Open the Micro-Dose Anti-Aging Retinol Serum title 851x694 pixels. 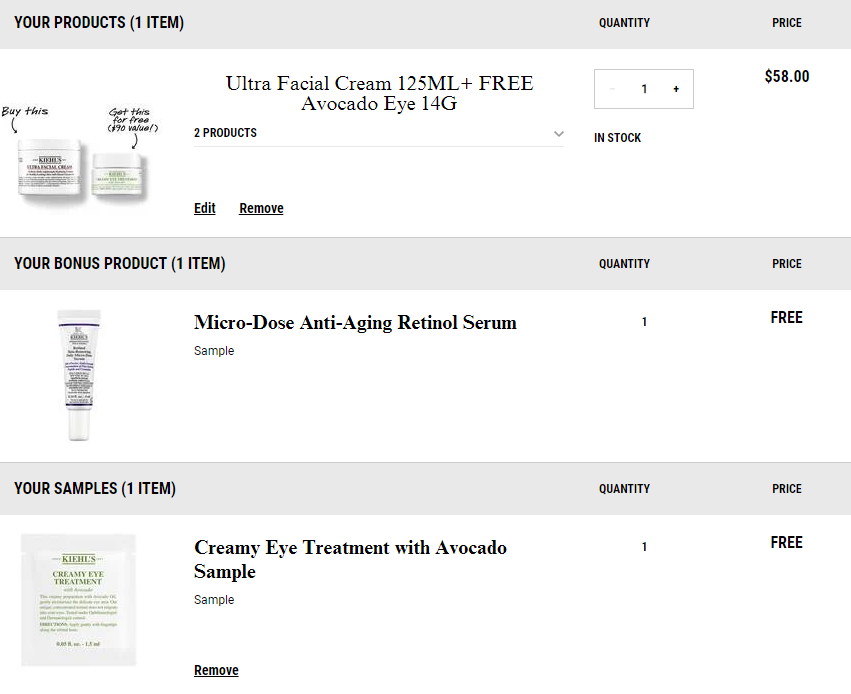[355, 322]
